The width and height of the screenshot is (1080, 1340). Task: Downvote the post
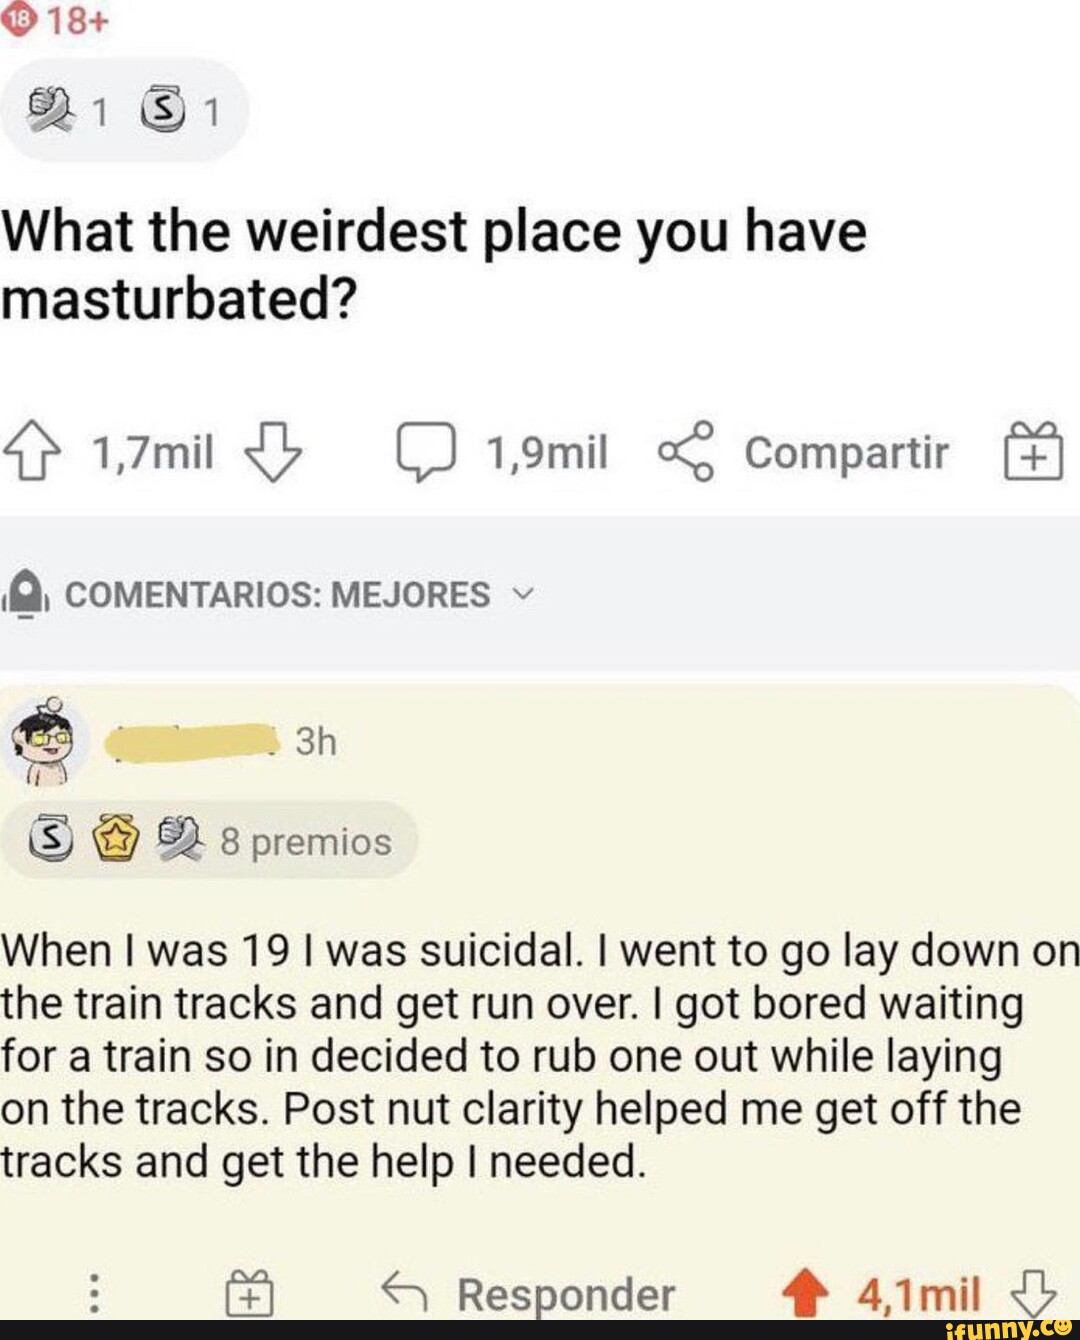[x=272, y=453]
